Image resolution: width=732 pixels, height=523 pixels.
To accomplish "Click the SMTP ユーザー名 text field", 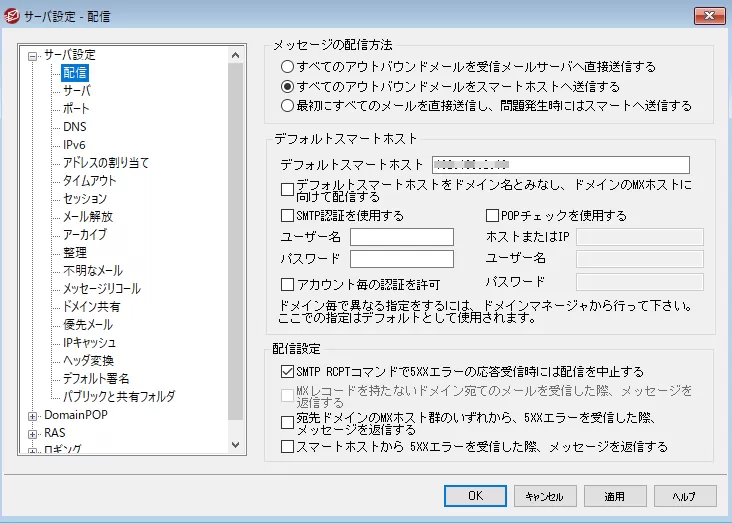I will [x=401, y=237].
